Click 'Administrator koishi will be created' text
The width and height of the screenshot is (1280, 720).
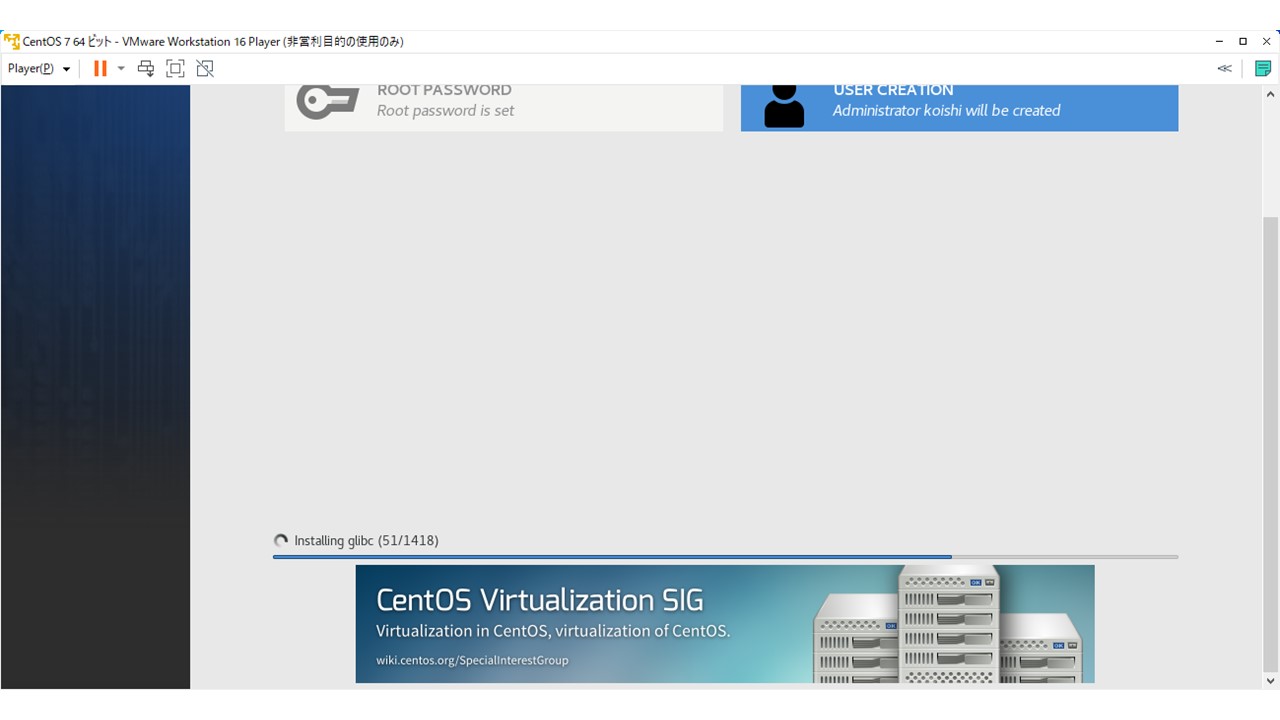click(x=947, y=111)
